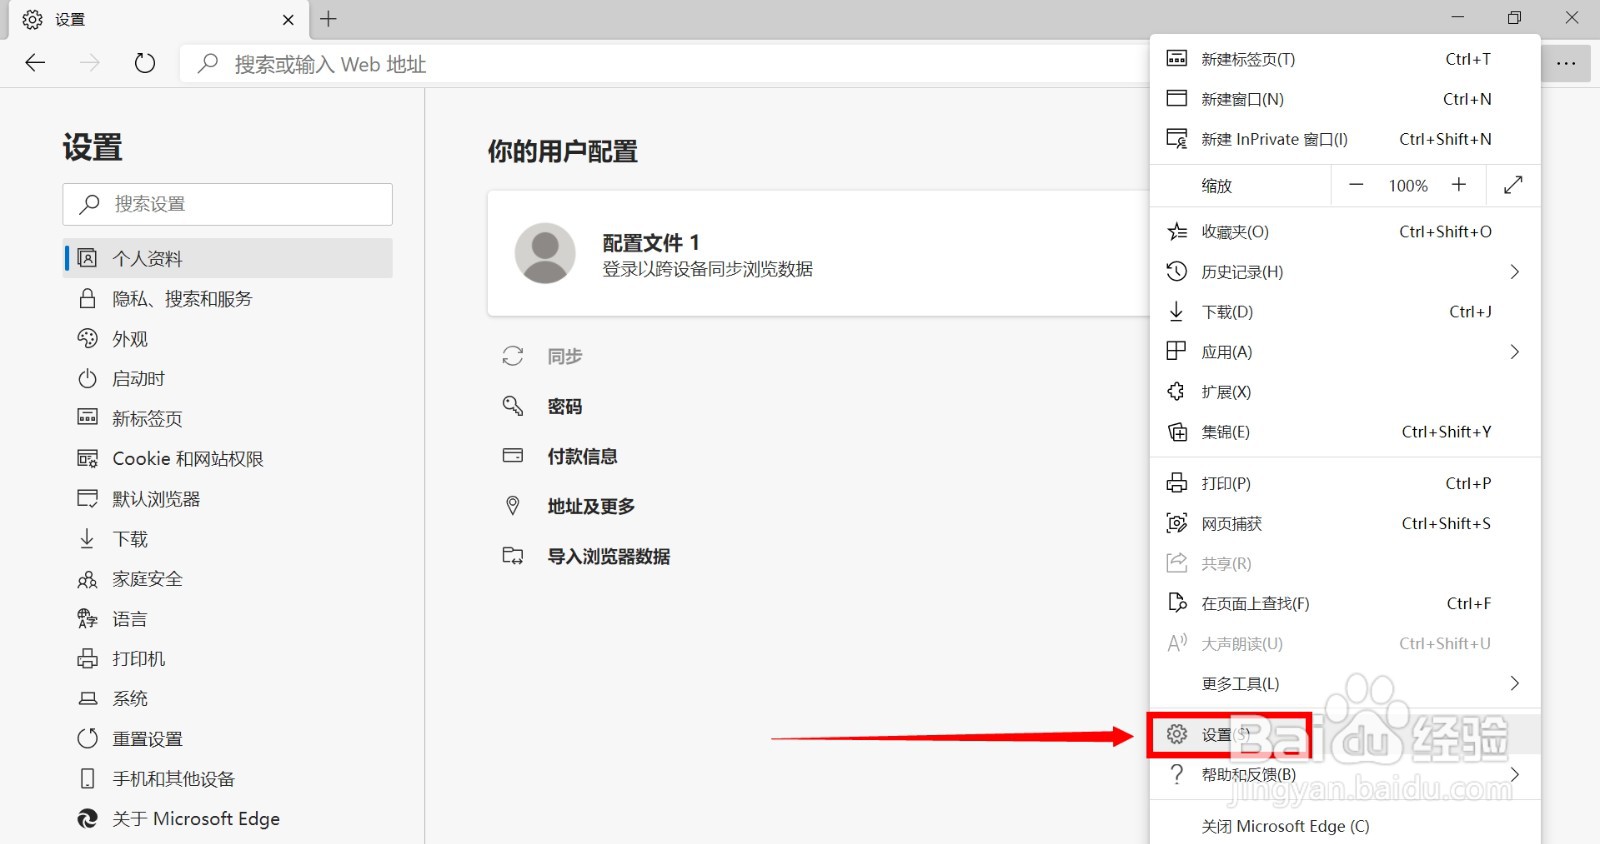This screenshot has height=844, width=1600.
Task: Increase zoom with plus button
Action: click(1459, 185)
